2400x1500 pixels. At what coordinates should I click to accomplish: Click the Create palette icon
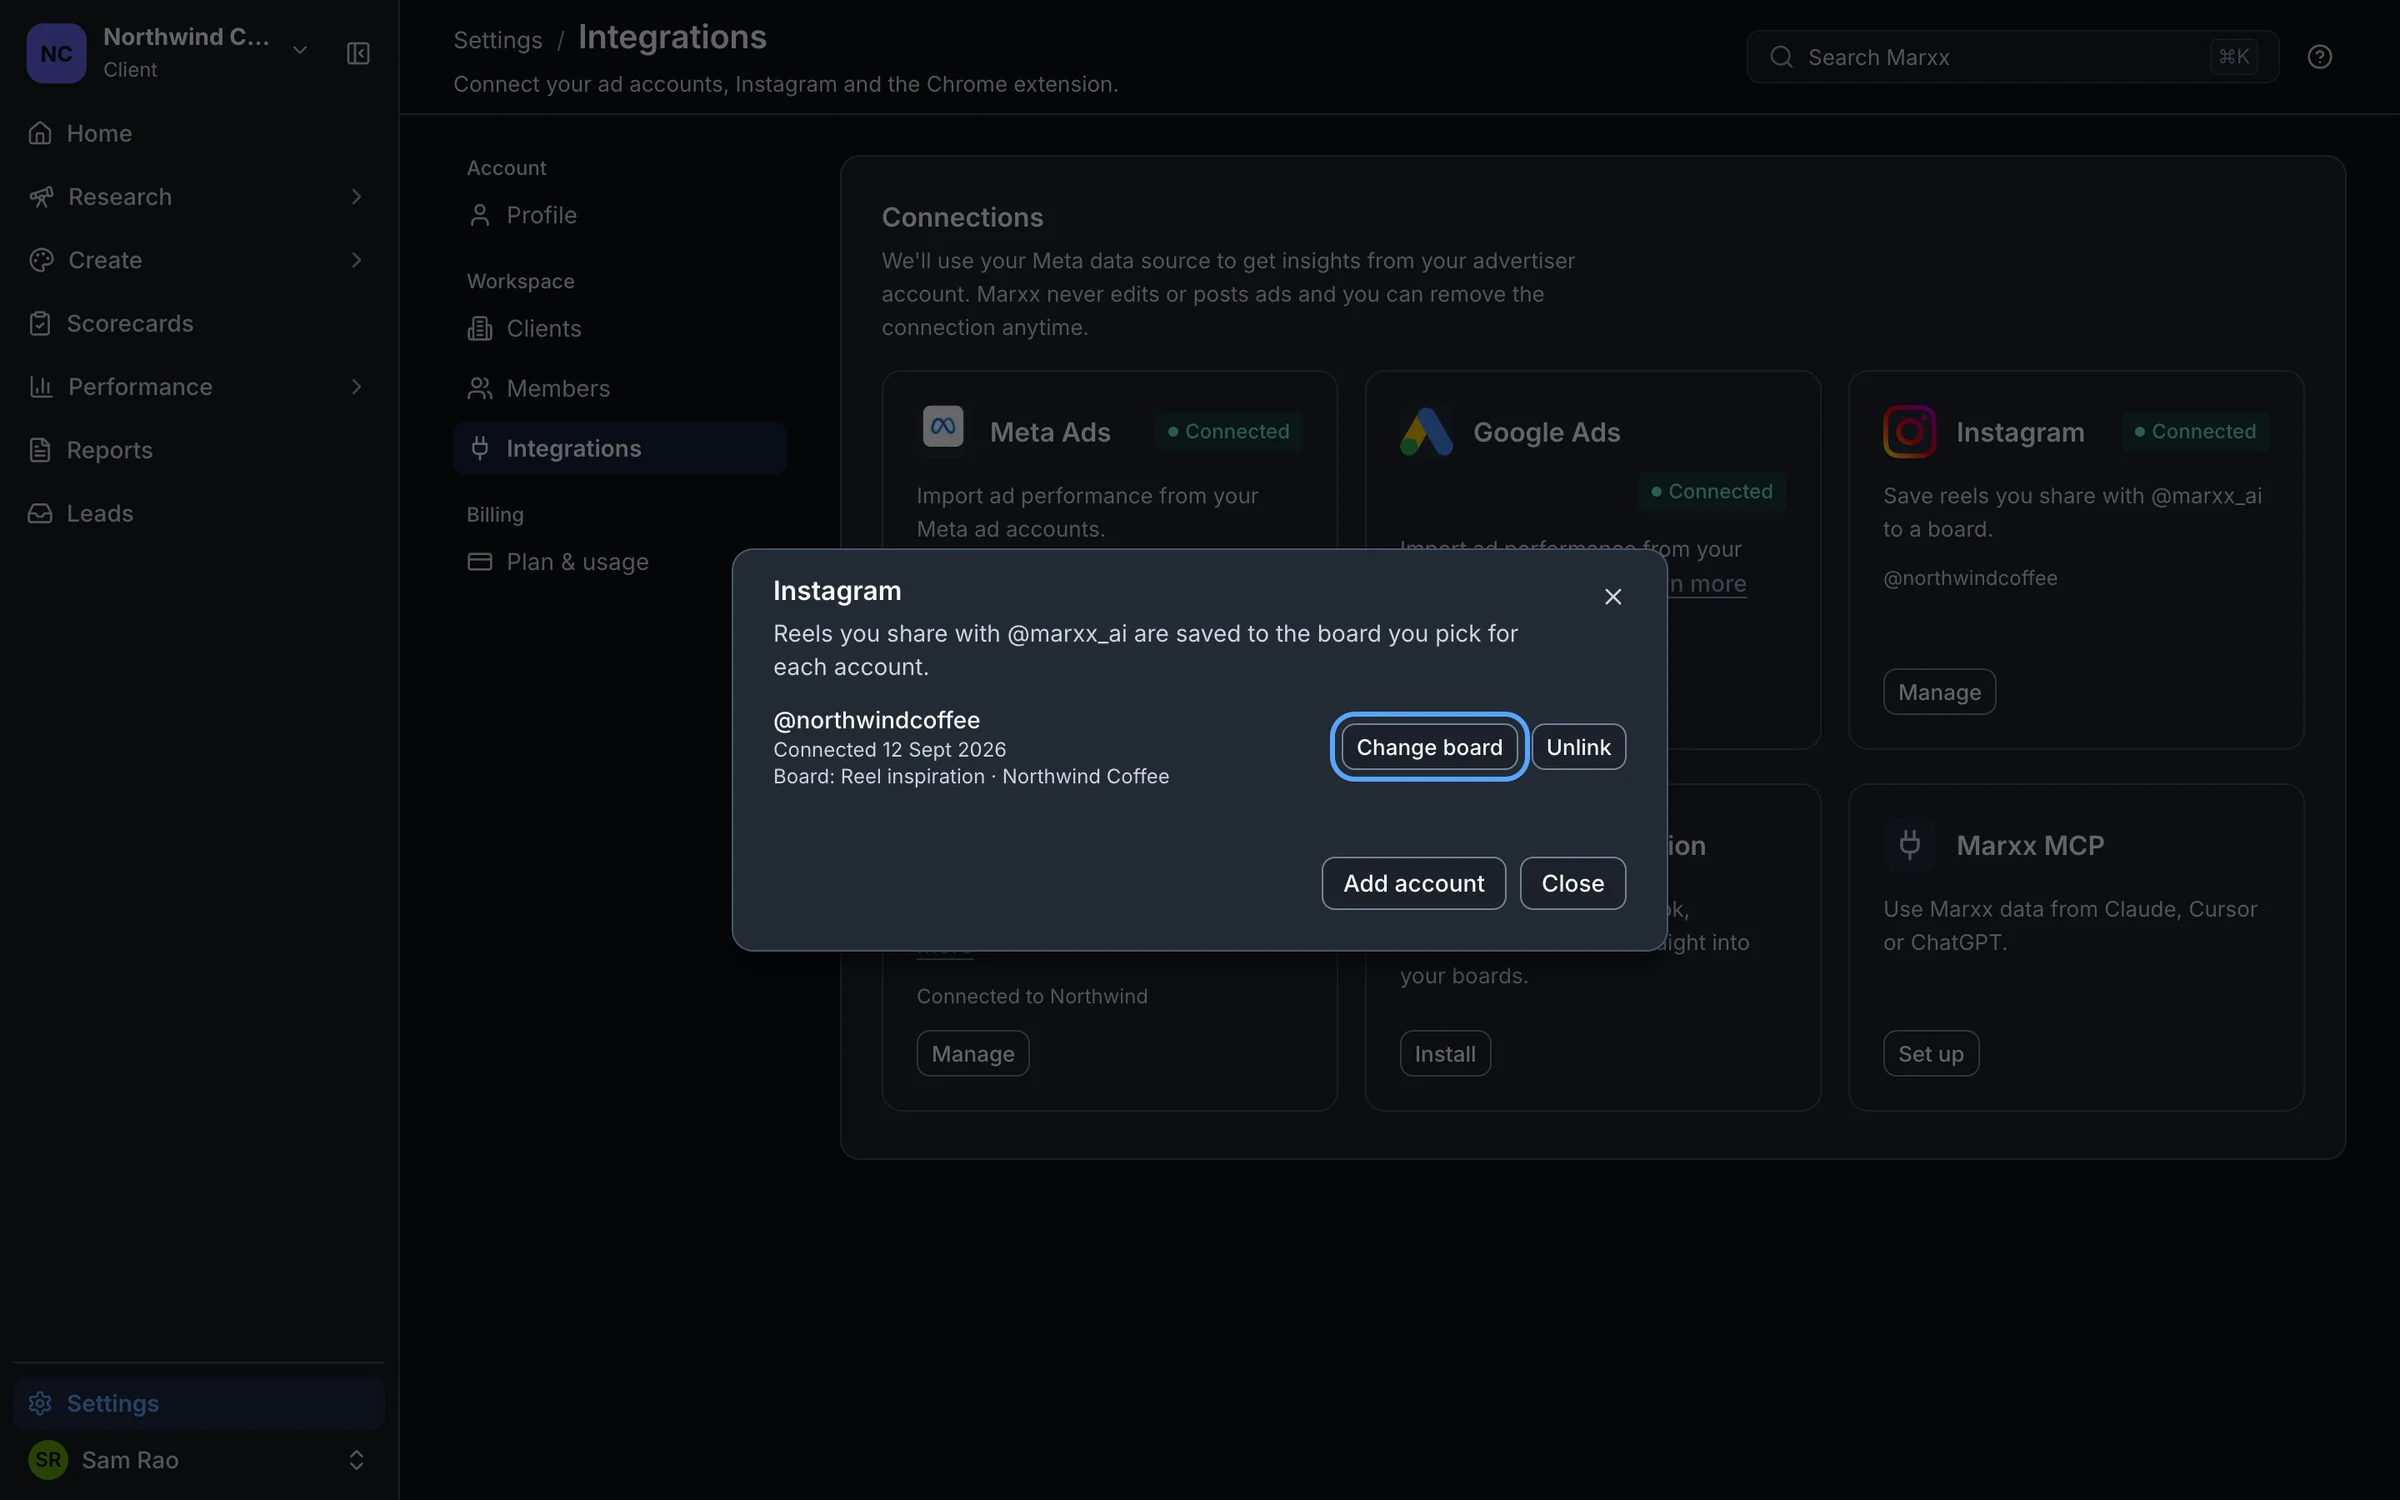pyautogui.click(x=41, y=260)
